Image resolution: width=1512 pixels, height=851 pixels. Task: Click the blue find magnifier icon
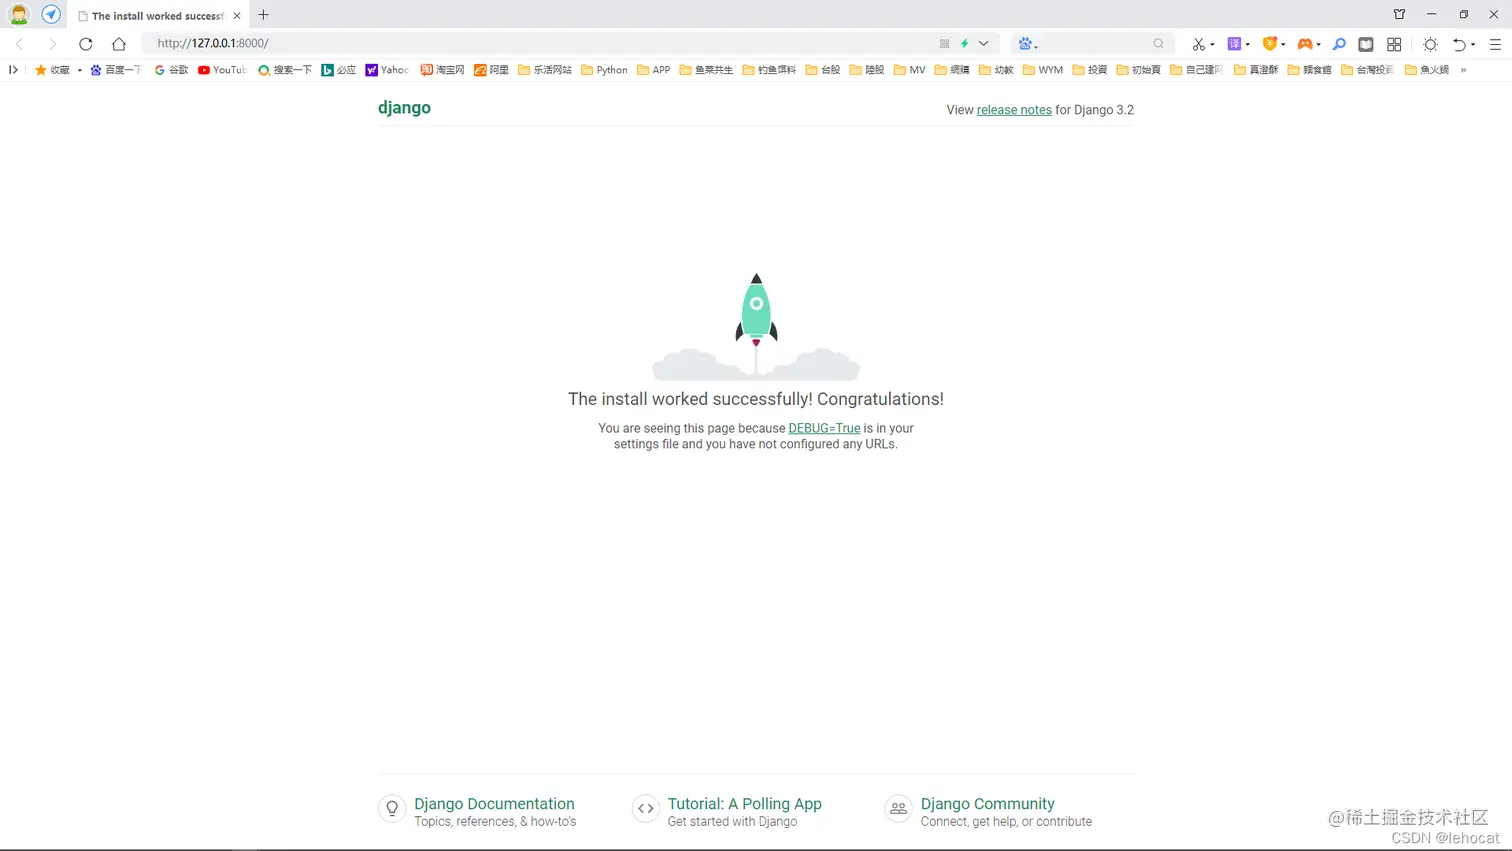click(1339, 44)
